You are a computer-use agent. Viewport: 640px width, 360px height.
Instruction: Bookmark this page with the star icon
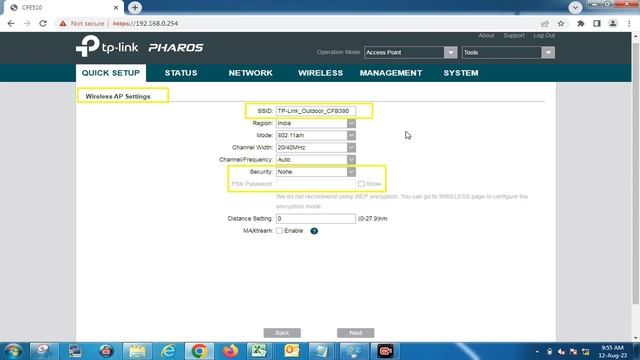561,24
